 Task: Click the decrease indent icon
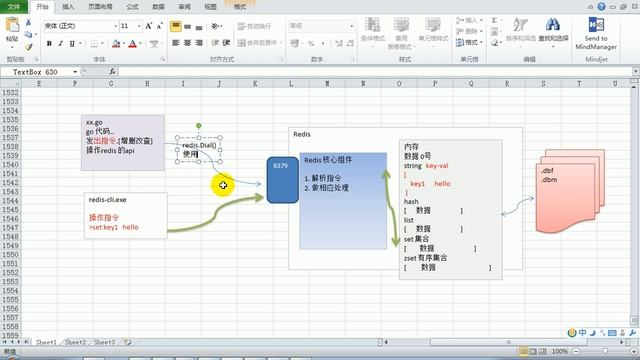click(x=215, y=43)
